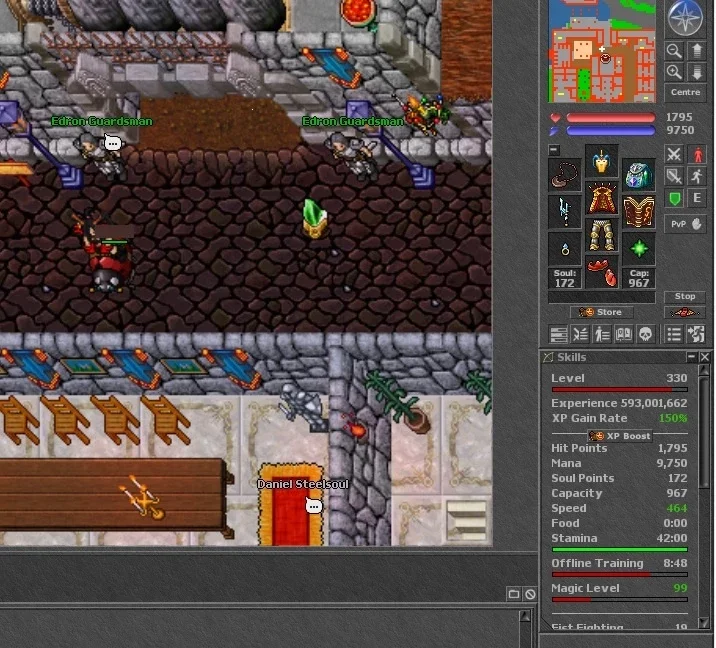Toggle the skills window icon

point(558,335)
